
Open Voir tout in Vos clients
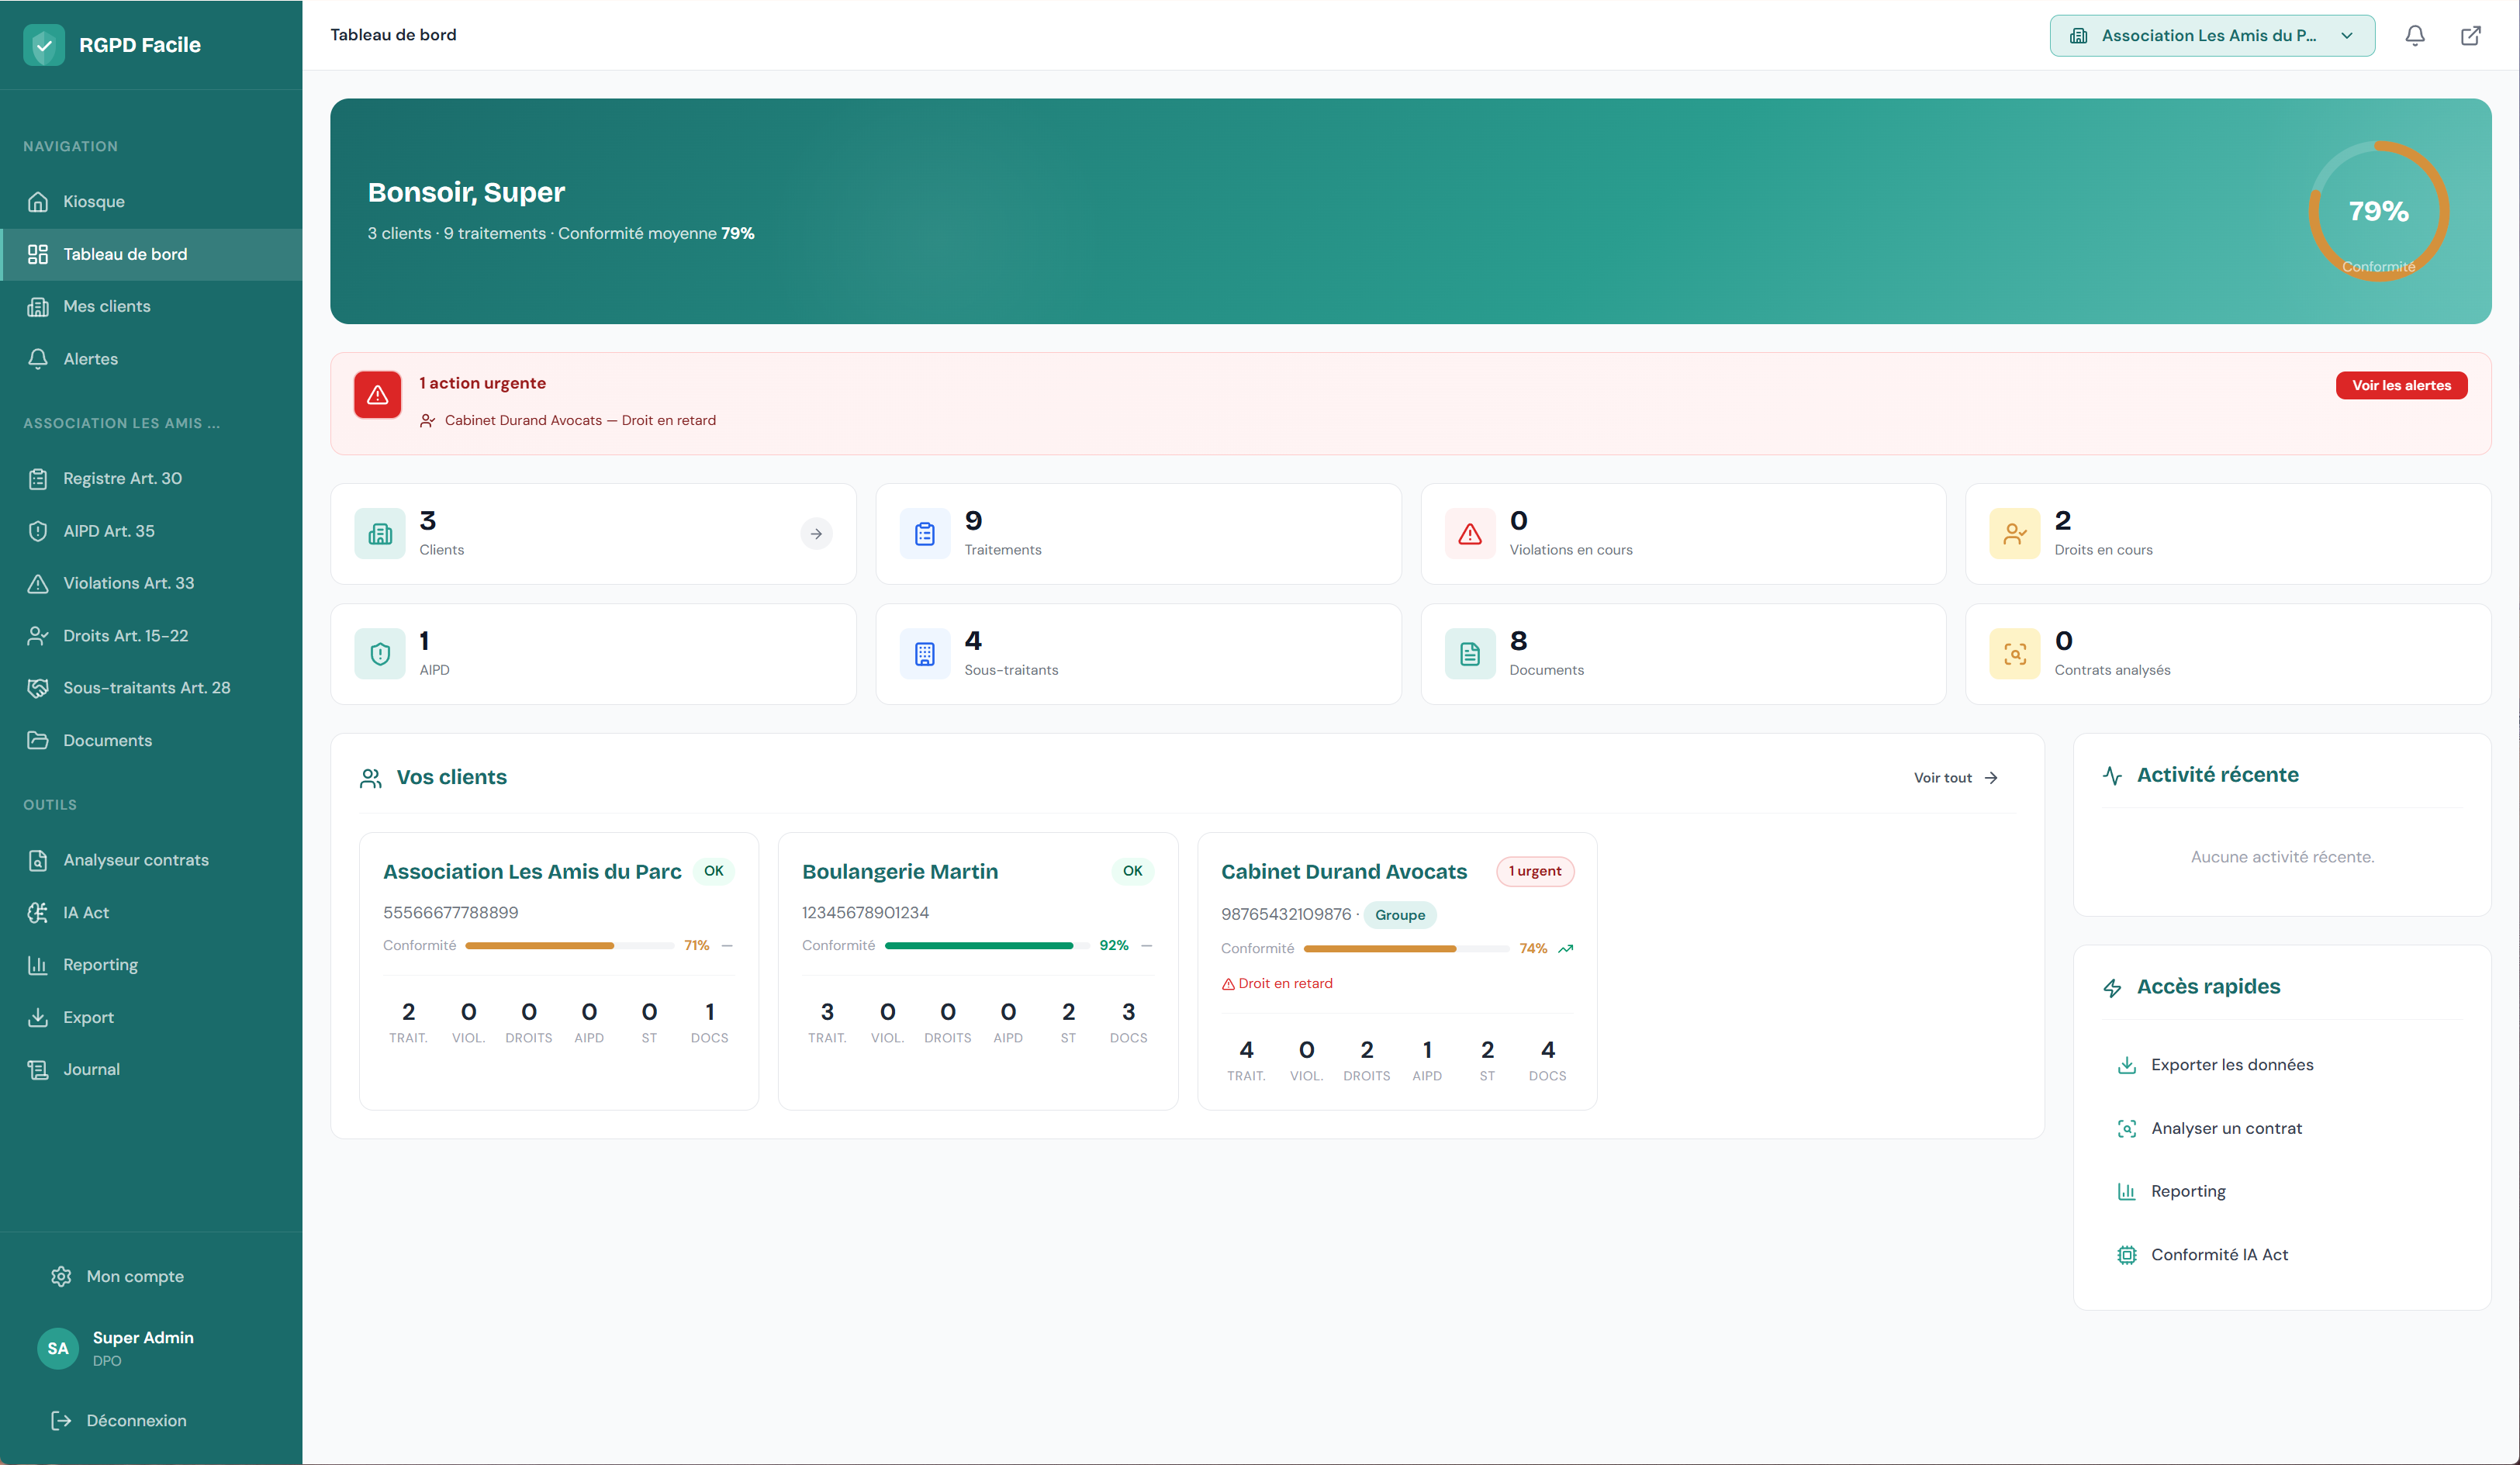pos(1953,777)
